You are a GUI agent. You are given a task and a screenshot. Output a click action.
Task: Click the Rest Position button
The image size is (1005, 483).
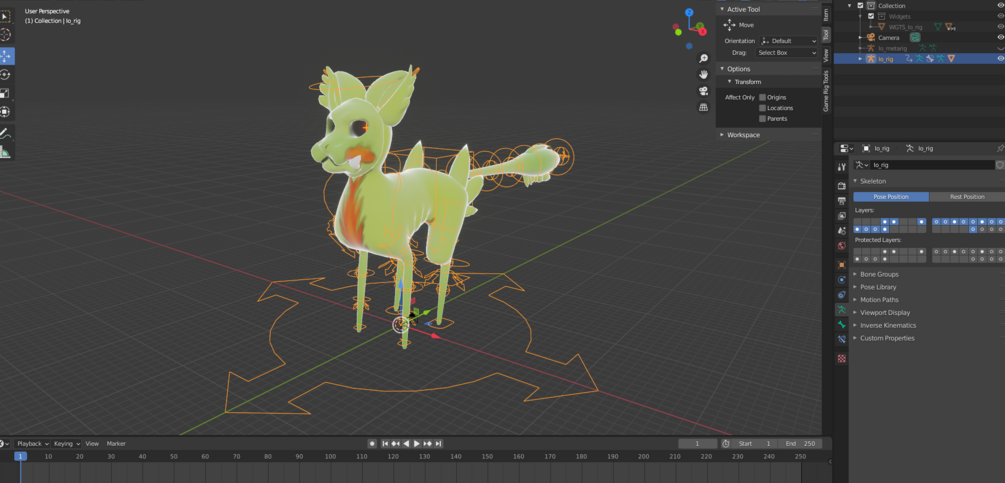[x=967, y=197]
